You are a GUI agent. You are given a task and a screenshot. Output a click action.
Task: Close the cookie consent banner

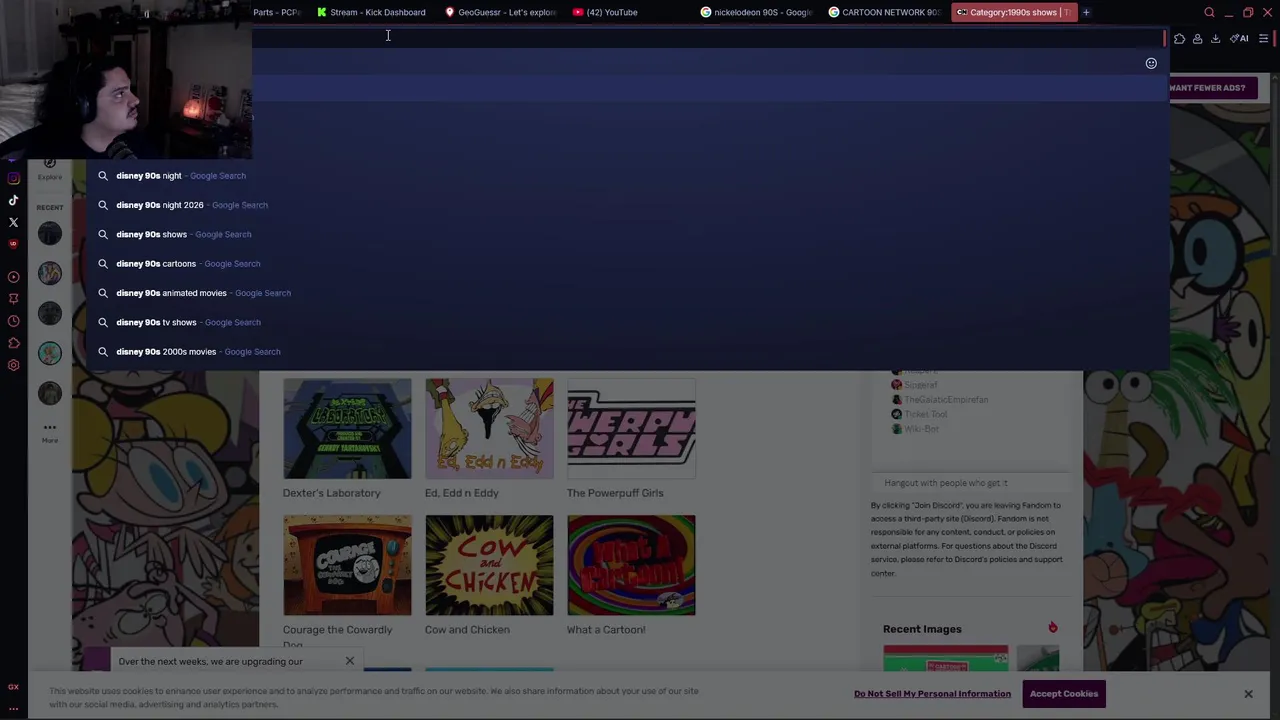(1248, 694)
